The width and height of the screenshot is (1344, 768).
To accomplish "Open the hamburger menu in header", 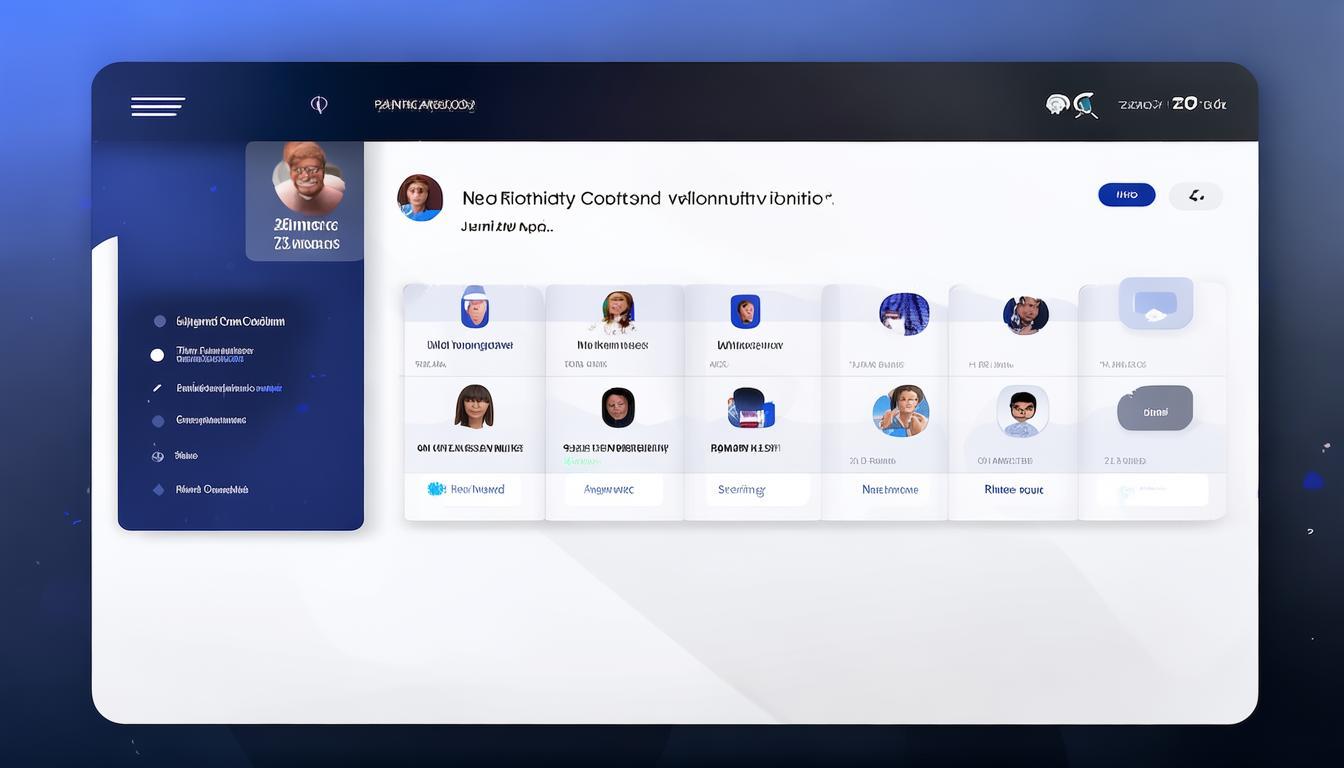I will [157, 106].
